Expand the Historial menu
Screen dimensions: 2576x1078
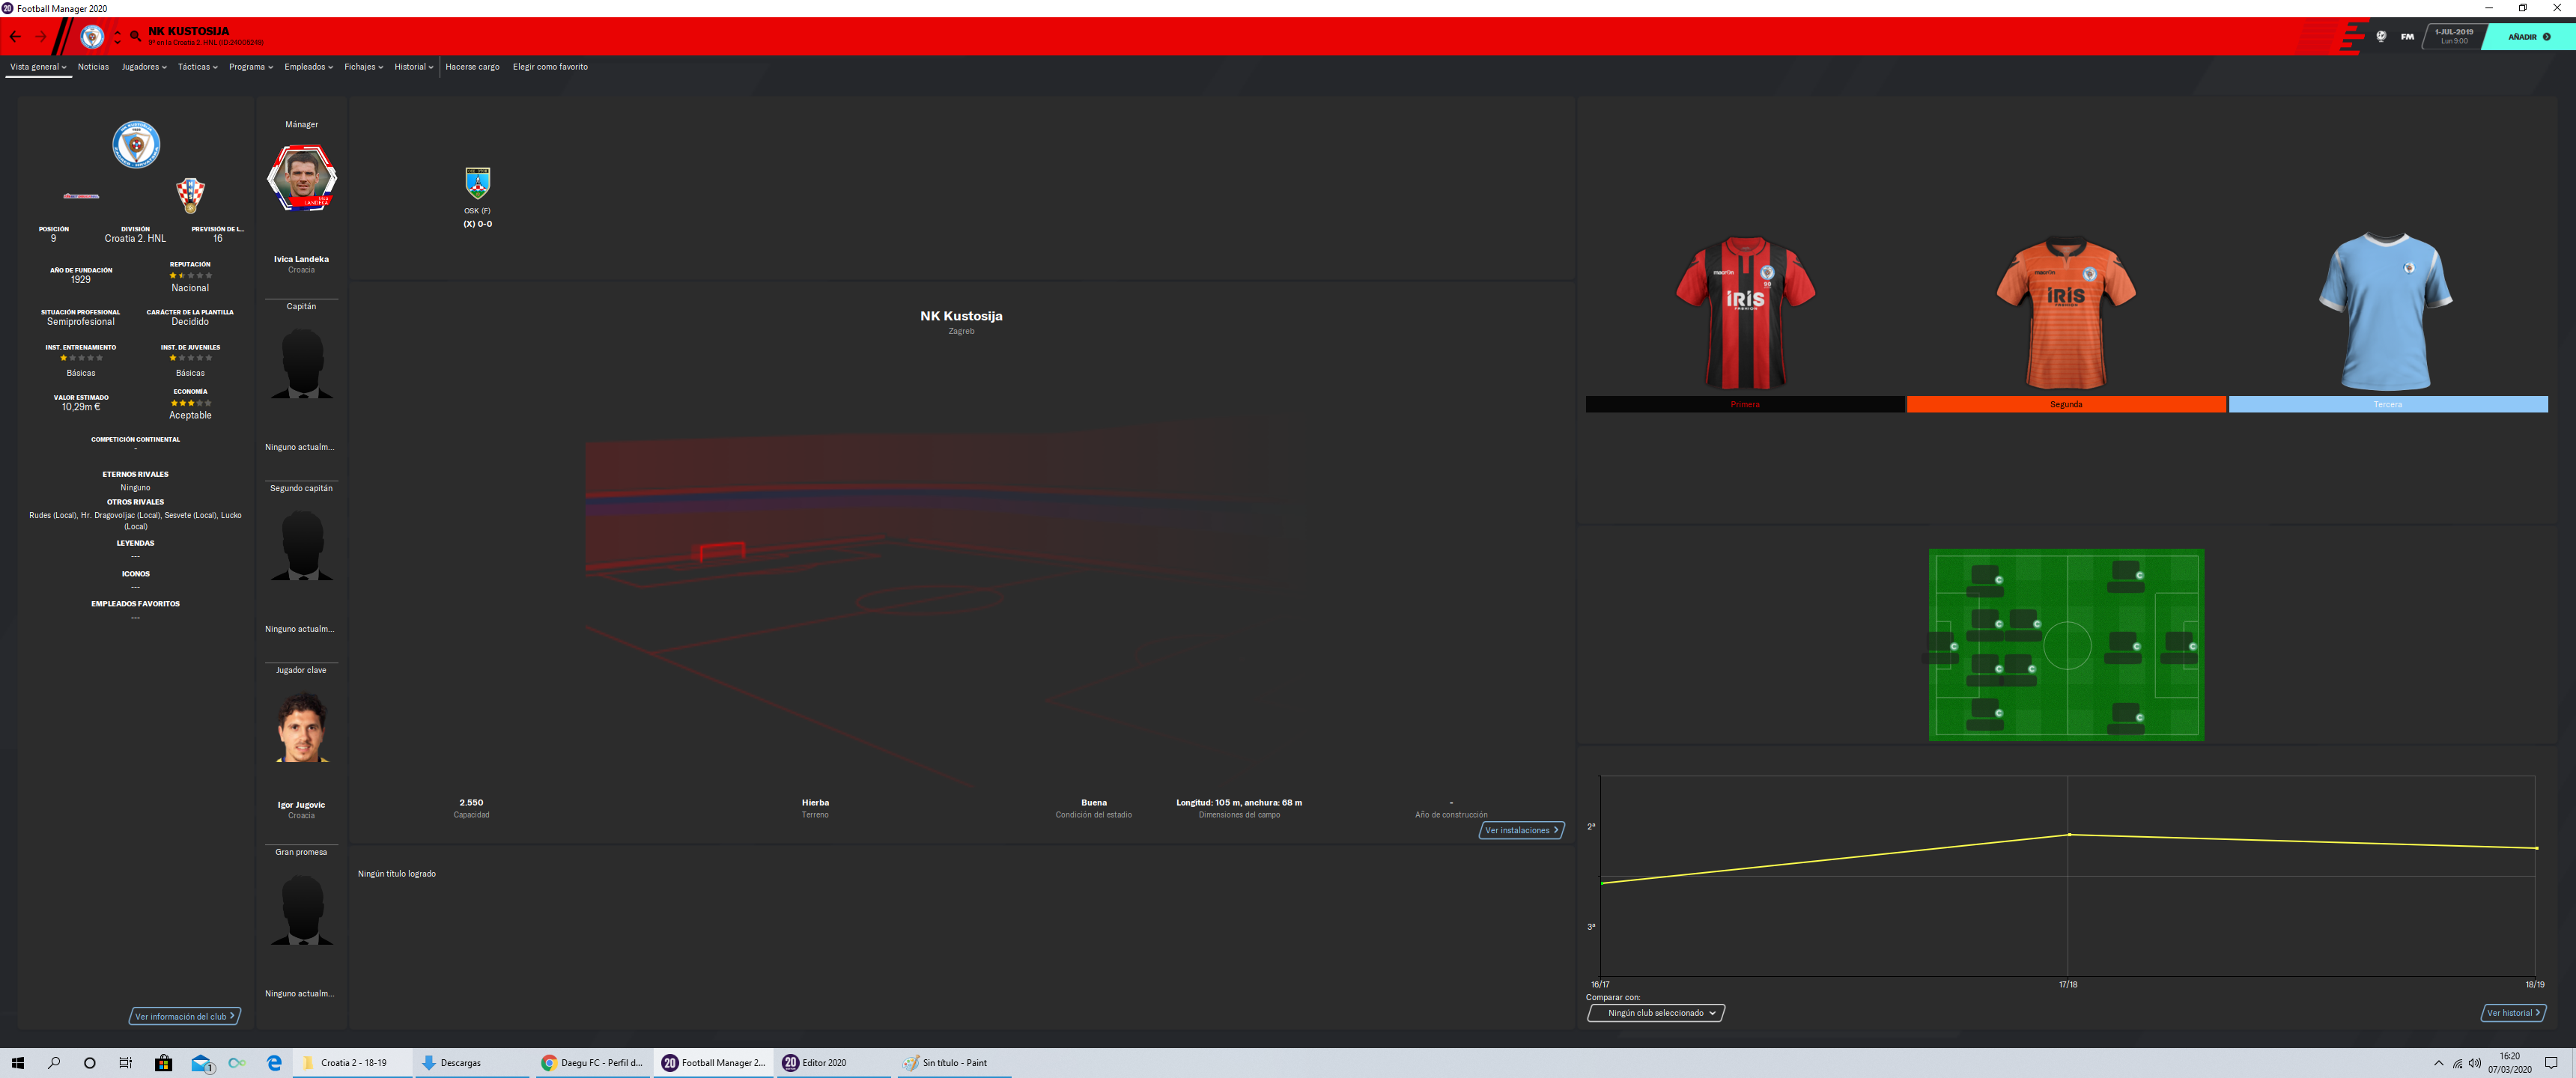tap(414, 67)
